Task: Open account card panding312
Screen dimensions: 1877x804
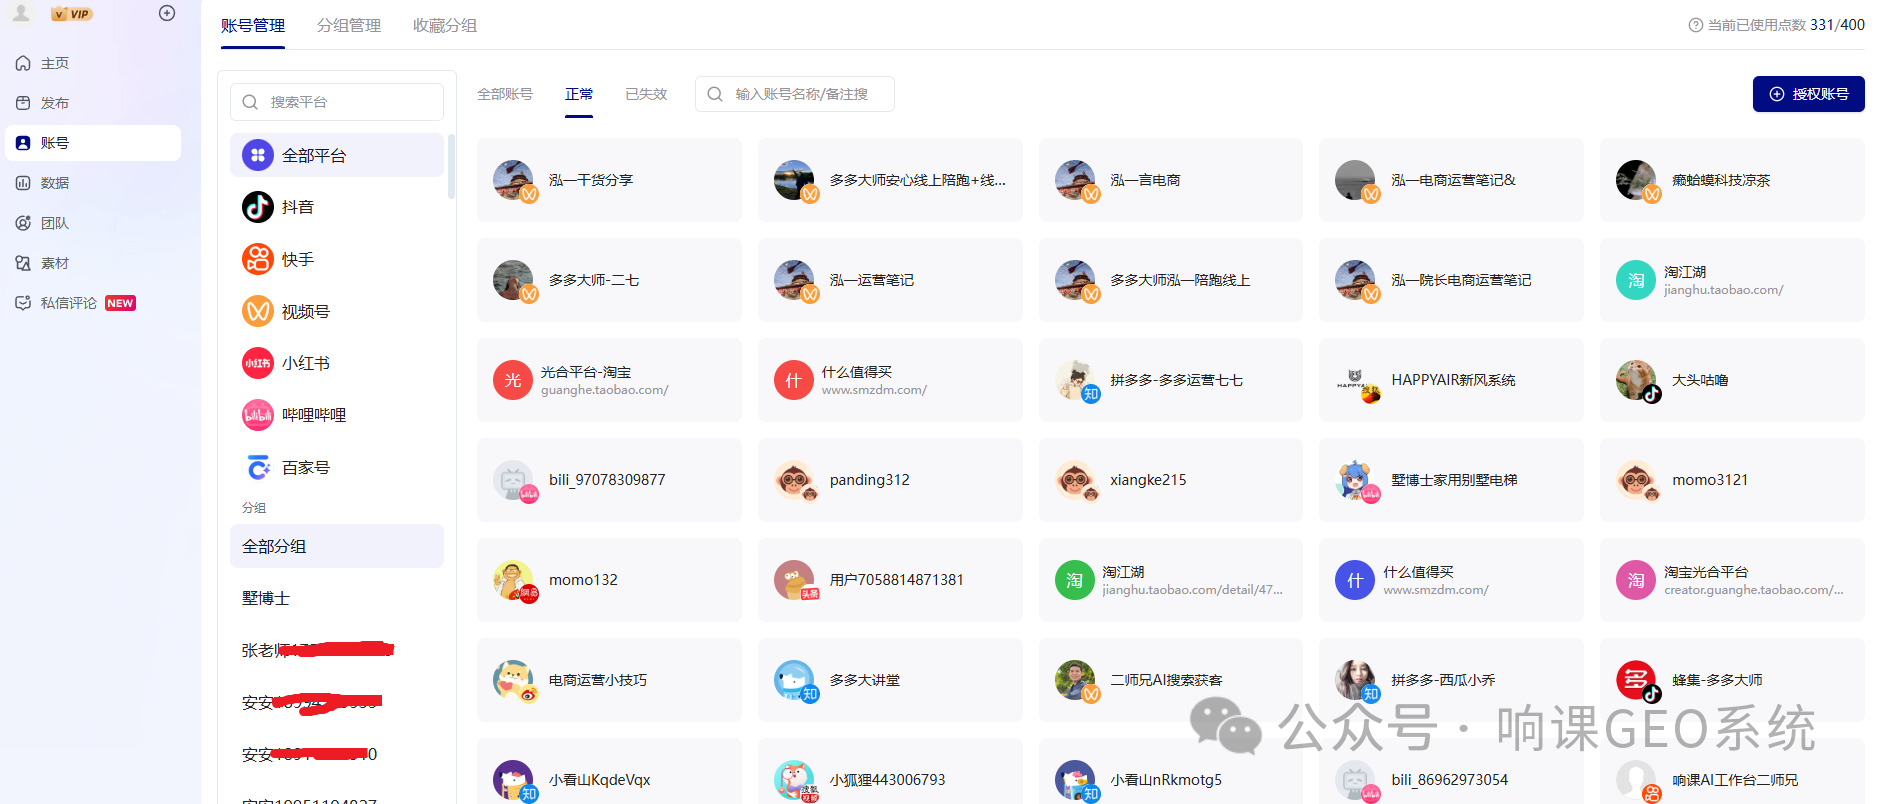Action: (x=890, y=480)
